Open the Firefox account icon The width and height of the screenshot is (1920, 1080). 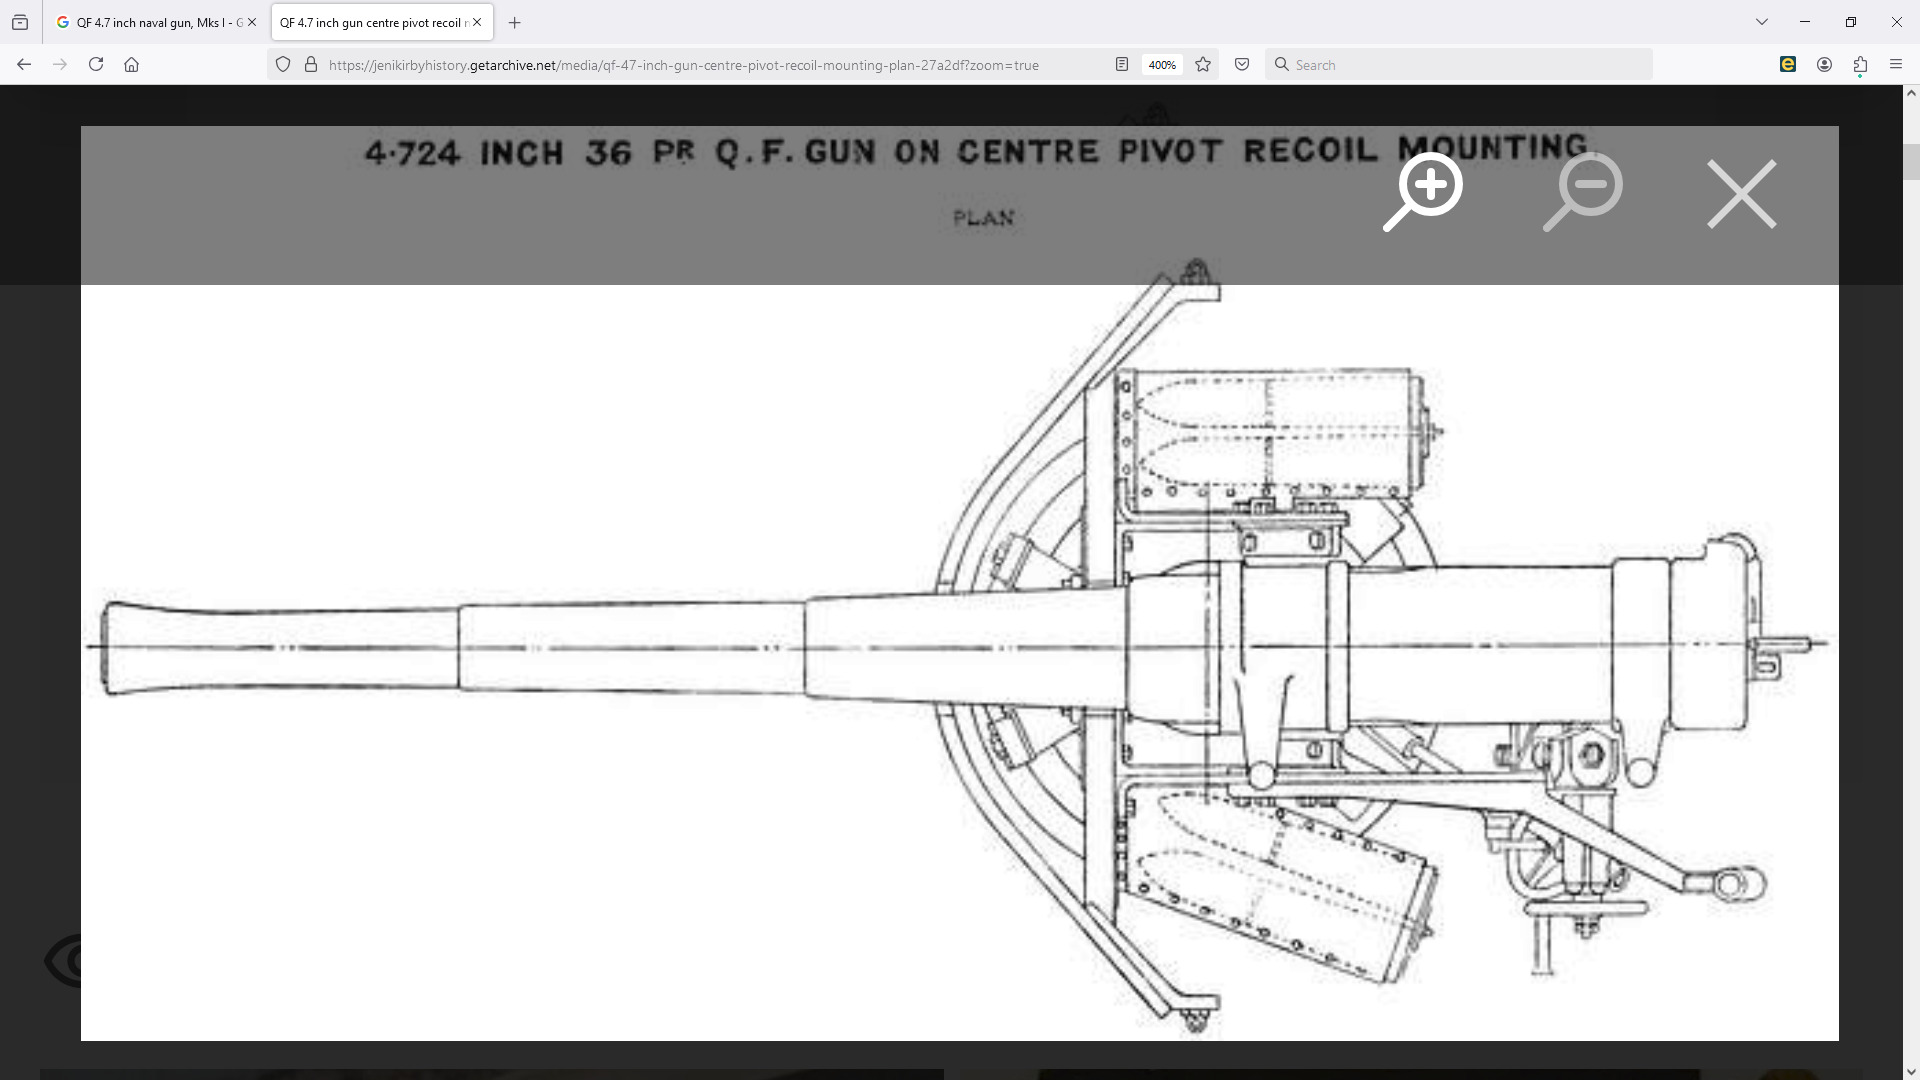pyautogui.click(x=1824, y=65)
